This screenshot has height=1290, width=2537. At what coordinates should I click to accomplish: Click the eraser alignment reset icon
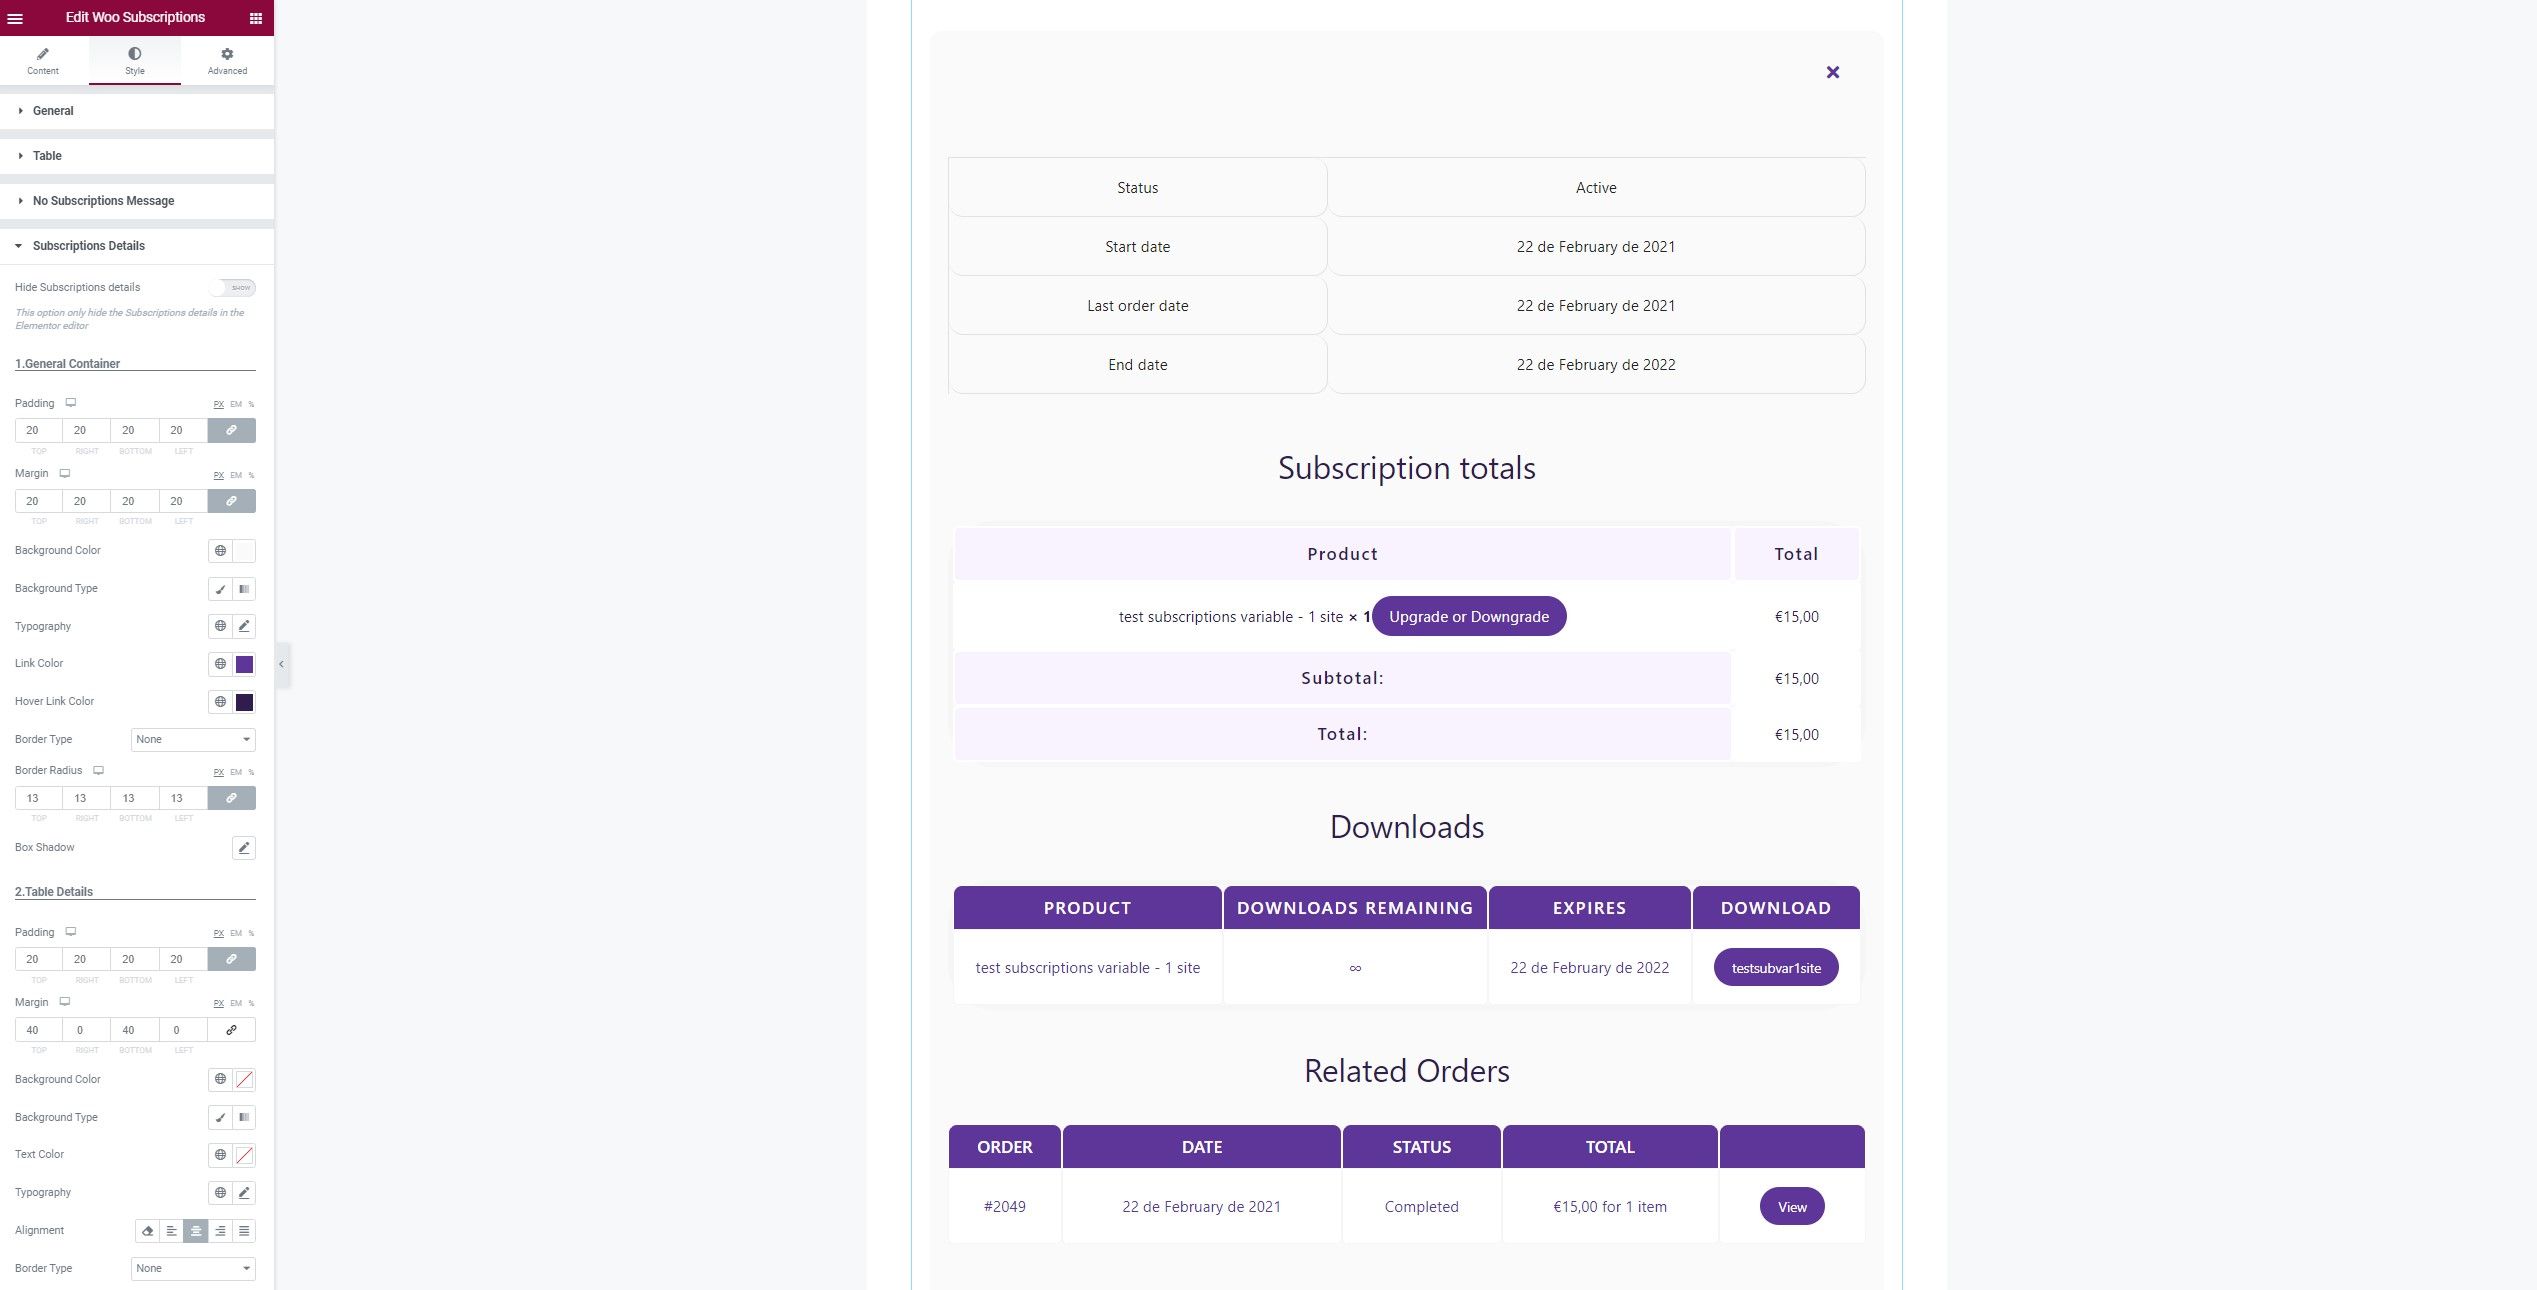pyautogui.click(x=148, y=1231)
